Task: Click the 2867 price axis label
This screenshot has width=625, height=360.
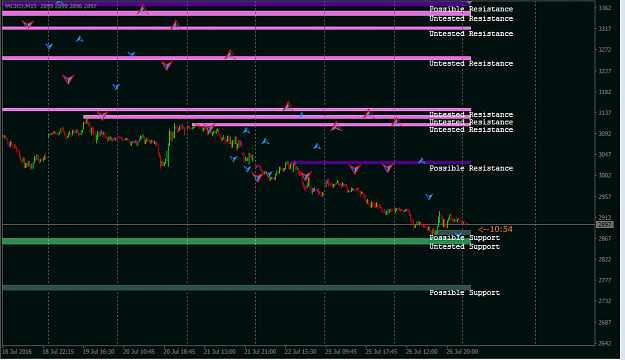Action: click(x=605, y=238)
